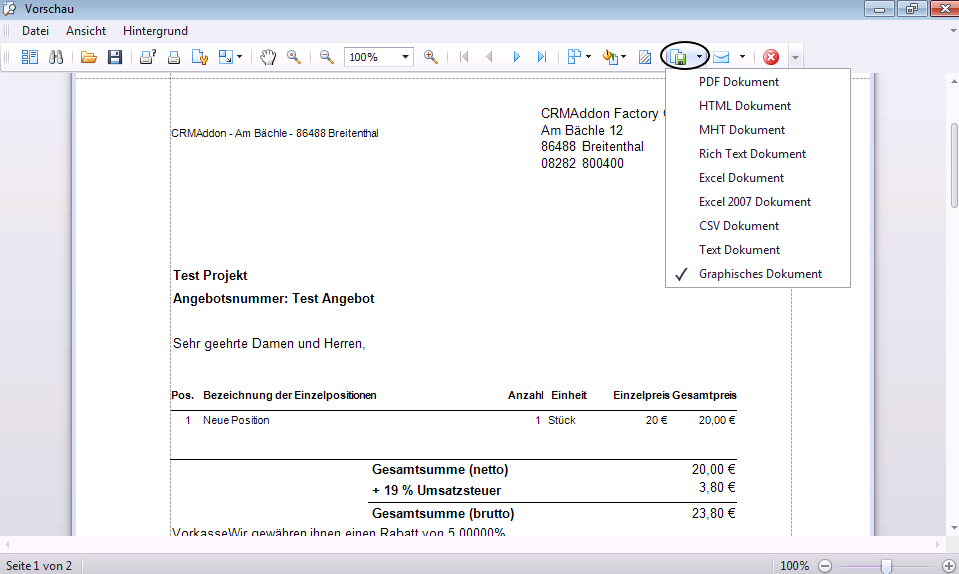959x574 pixels.
Task: Click the red close preview icon
Action: coord(771,57)
